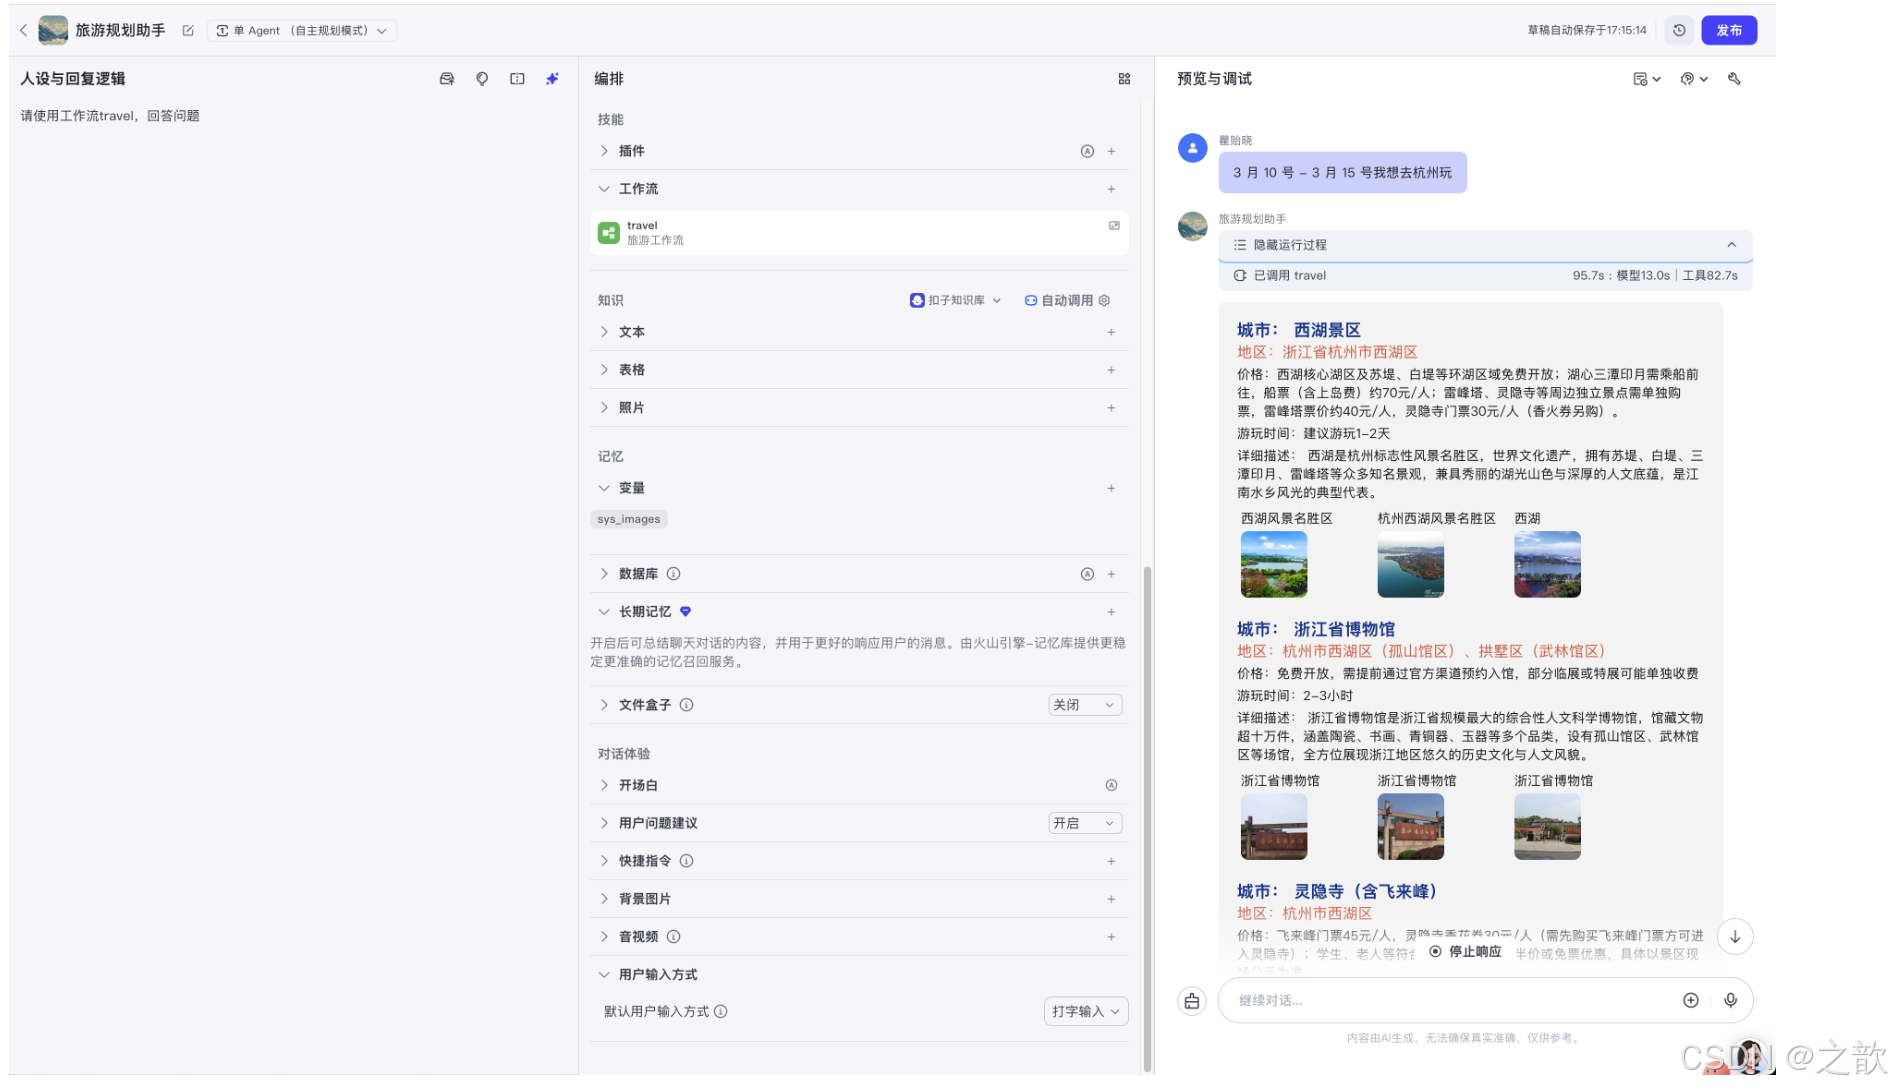The image size is (1892, 1090).
Task: Switch 用户问题建议 from 开启 to off
Action: click(1084, 822)
